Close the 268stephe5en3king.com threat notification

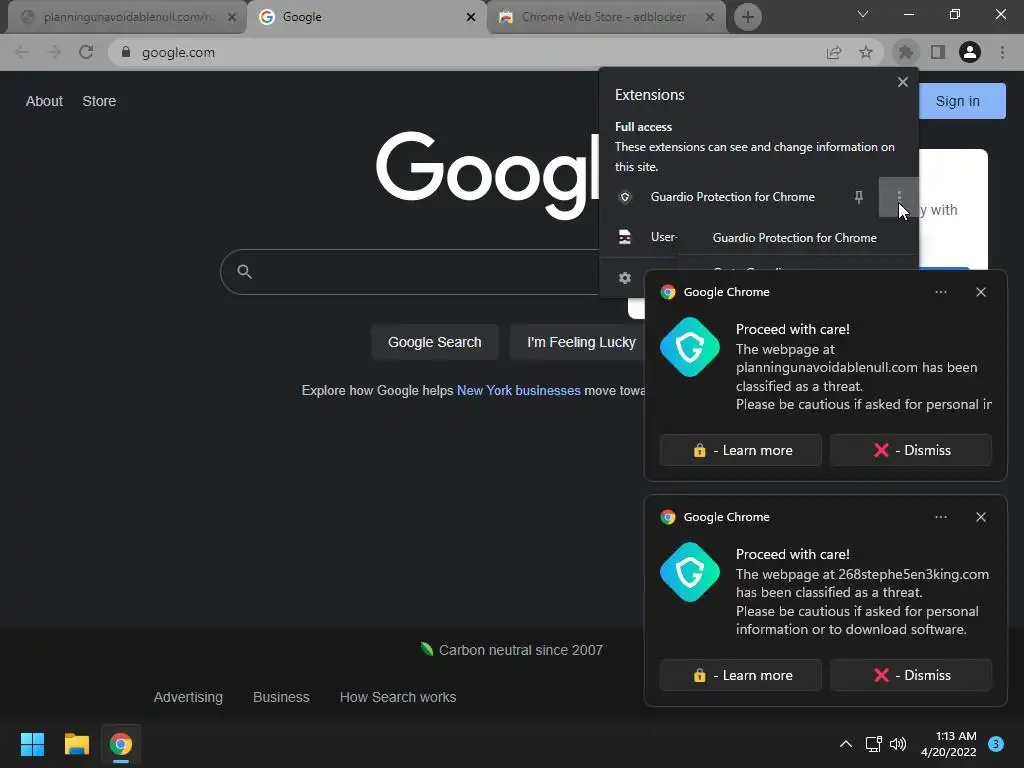[981, 517]
